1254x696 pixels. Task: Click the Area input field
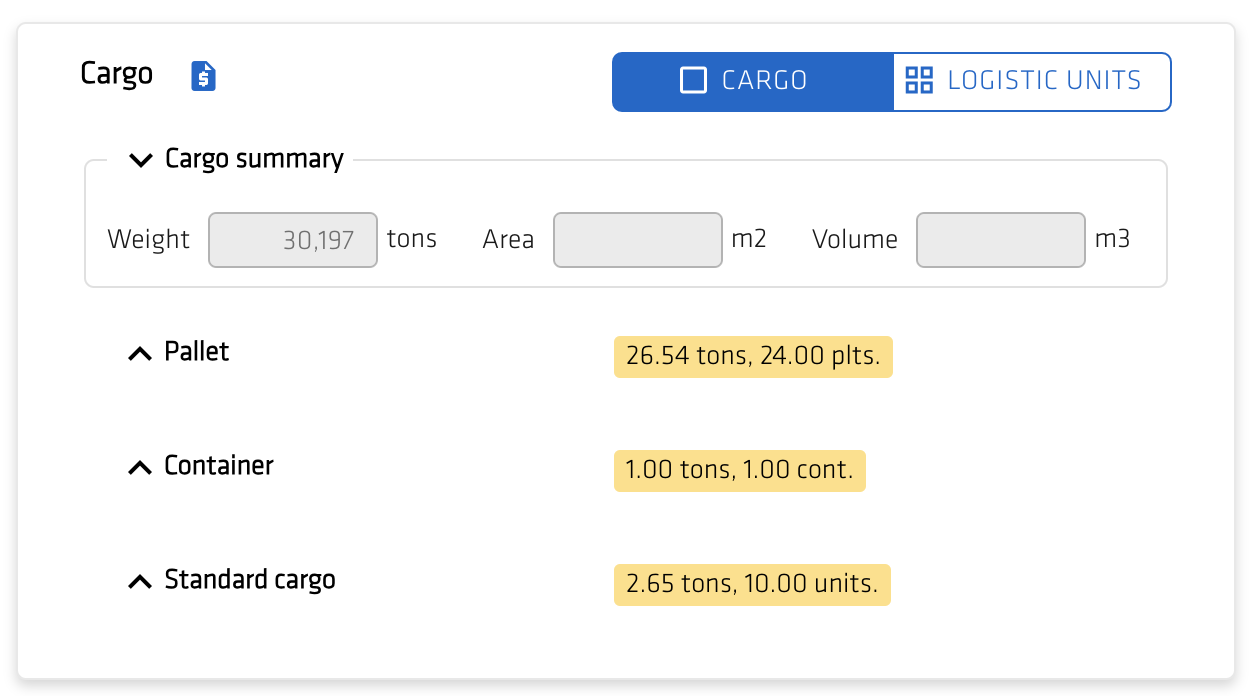[x=637, y=240]
